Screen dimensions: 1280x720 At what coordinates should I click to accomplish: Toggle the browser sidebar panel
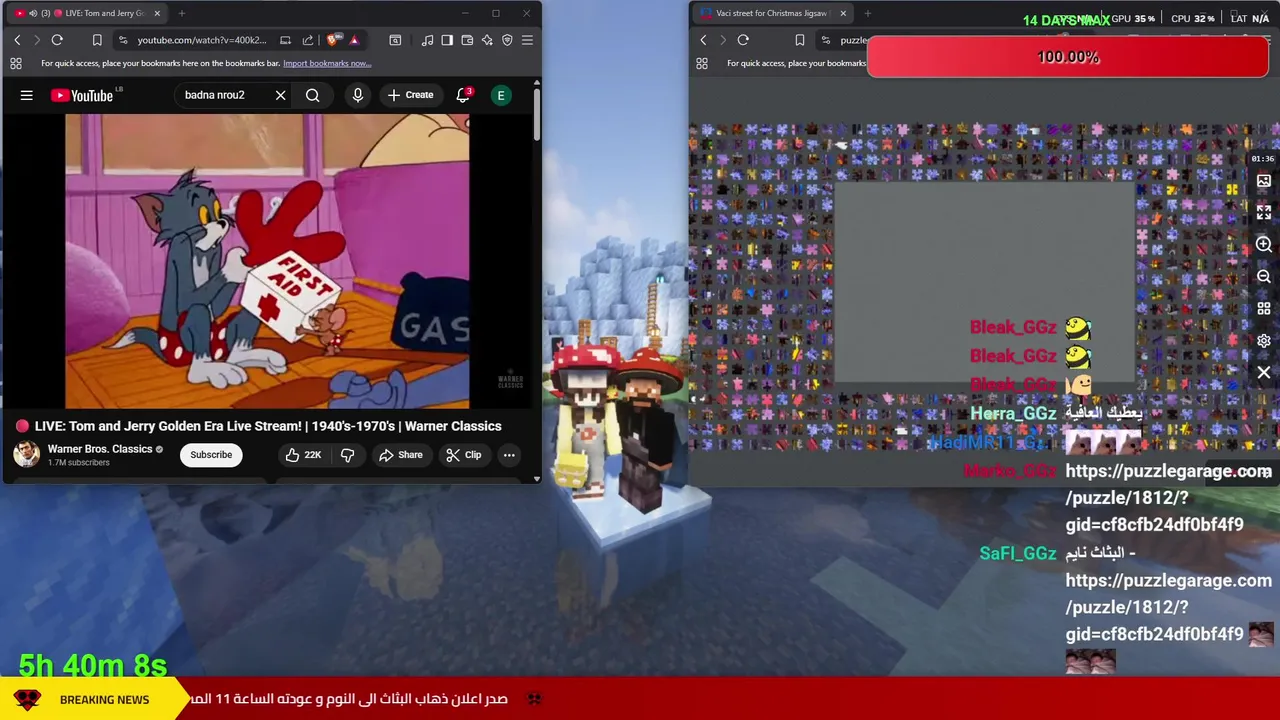(x=447, y=40)
